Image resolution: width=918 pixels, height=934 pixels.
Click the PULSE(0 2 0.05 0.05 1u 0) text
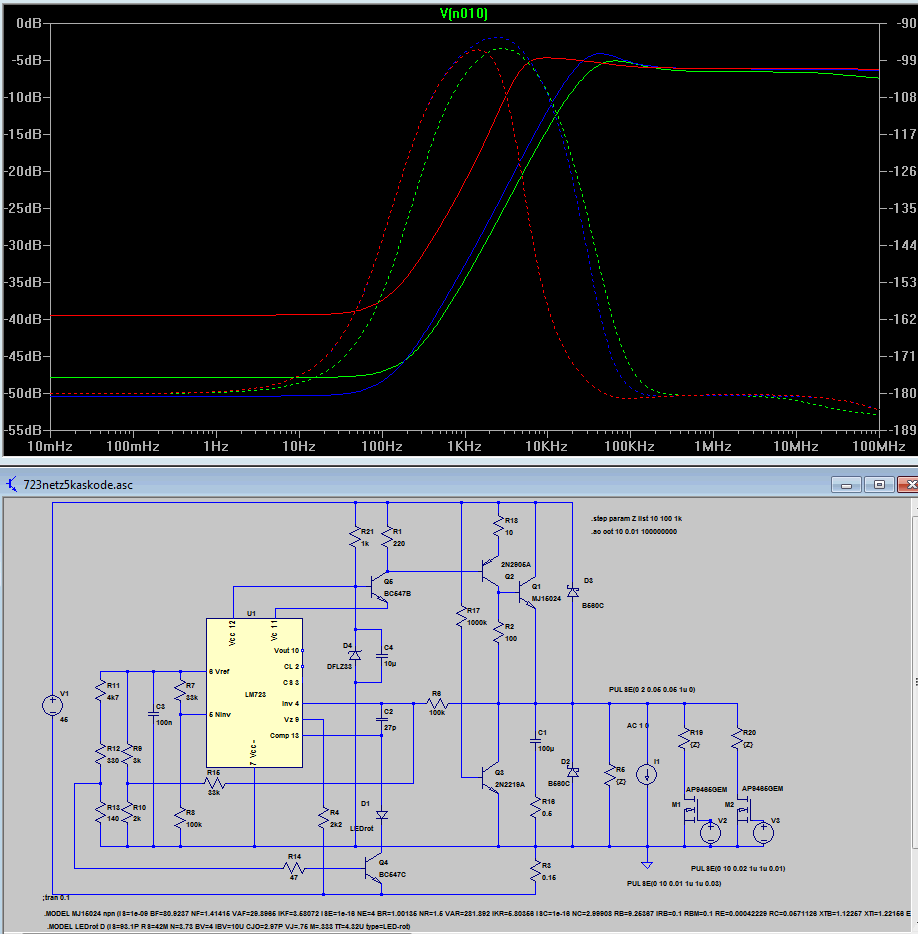(x=652, y=689)
